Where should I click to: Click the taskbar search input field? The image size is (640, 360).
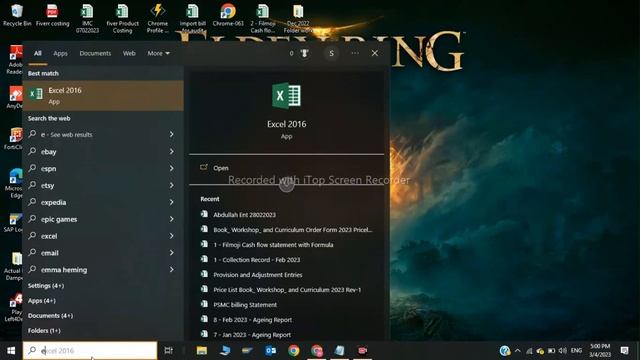tap(90, 350)
